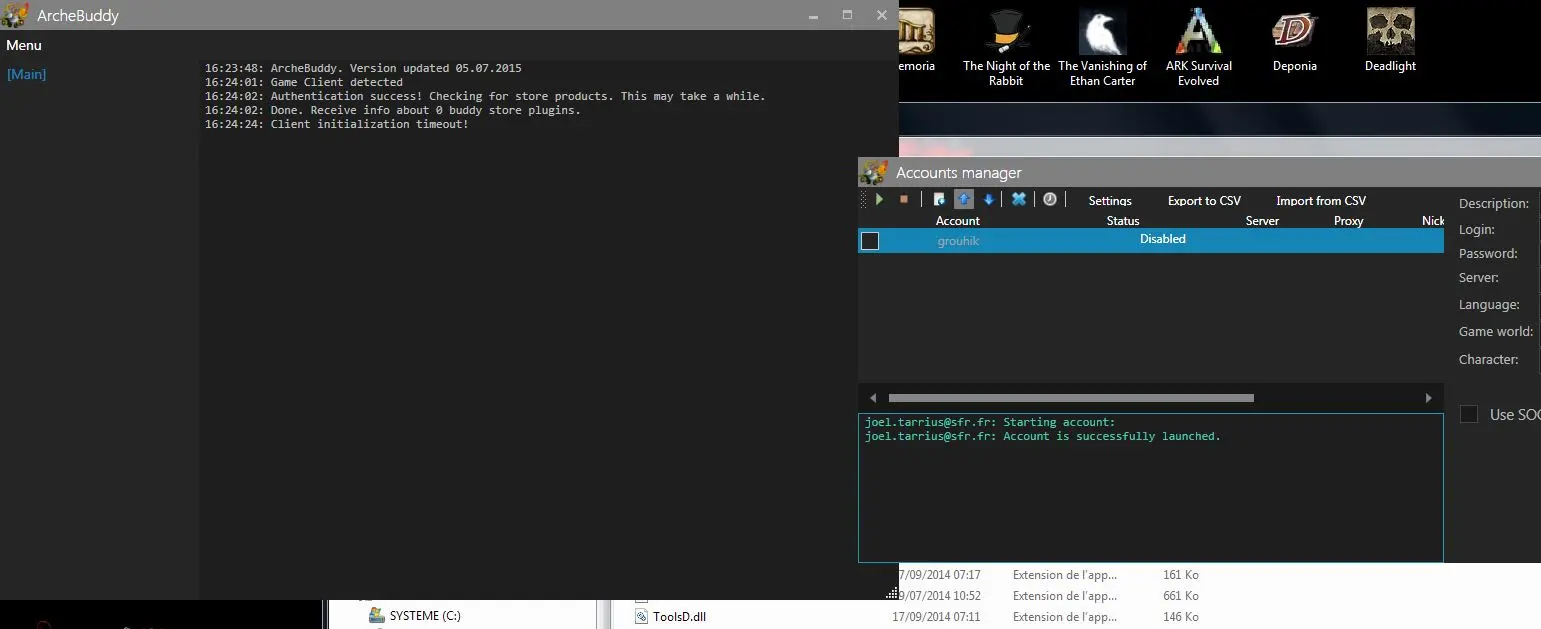Open the ArcheBuddy Menu

24,45
